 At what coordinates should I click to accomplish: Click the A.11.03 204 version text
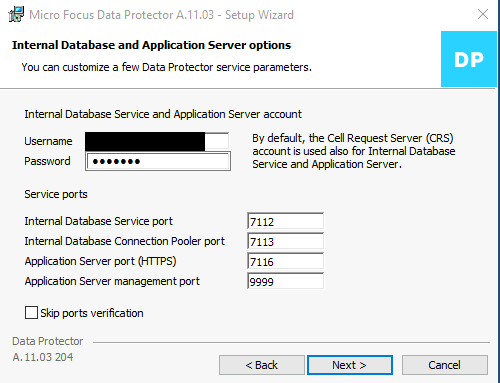coord(43,357)
